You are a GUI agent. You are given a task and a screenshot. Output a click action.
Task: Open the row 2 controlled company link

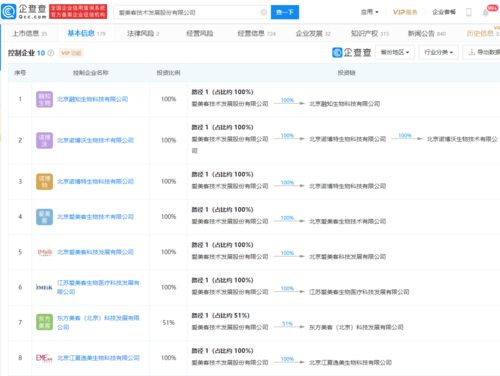point(95,140)
